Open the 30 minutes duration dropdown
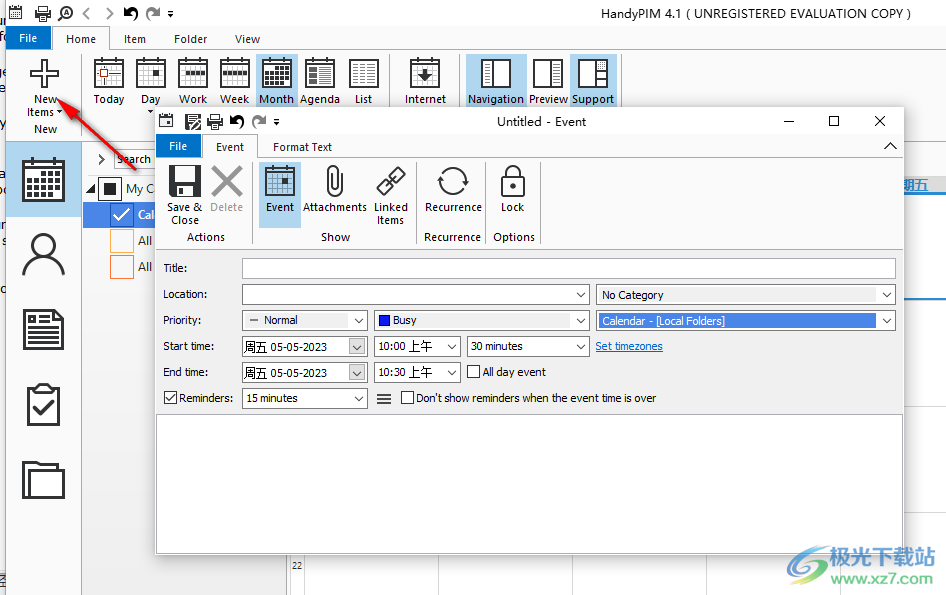This screenshot has width=946, height=595. point(580,346)
